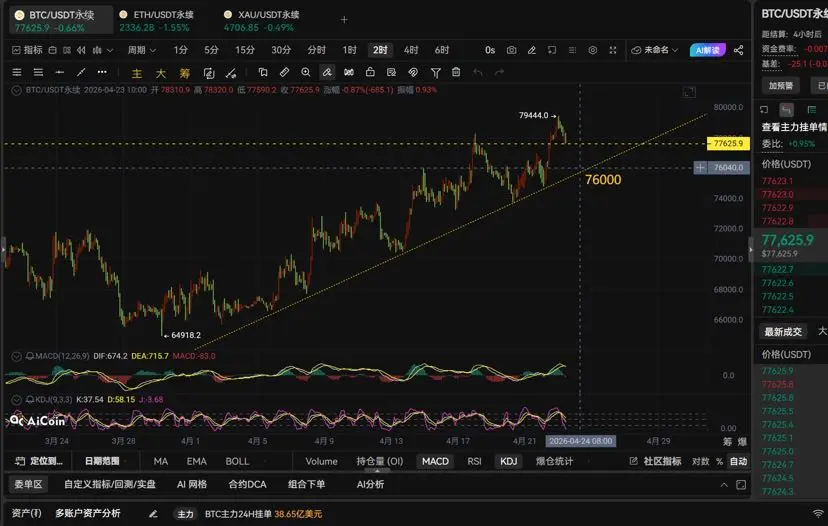Toggle lock all drawings padlock
This screenshot has width=828, height=526.
coord(370,72)
